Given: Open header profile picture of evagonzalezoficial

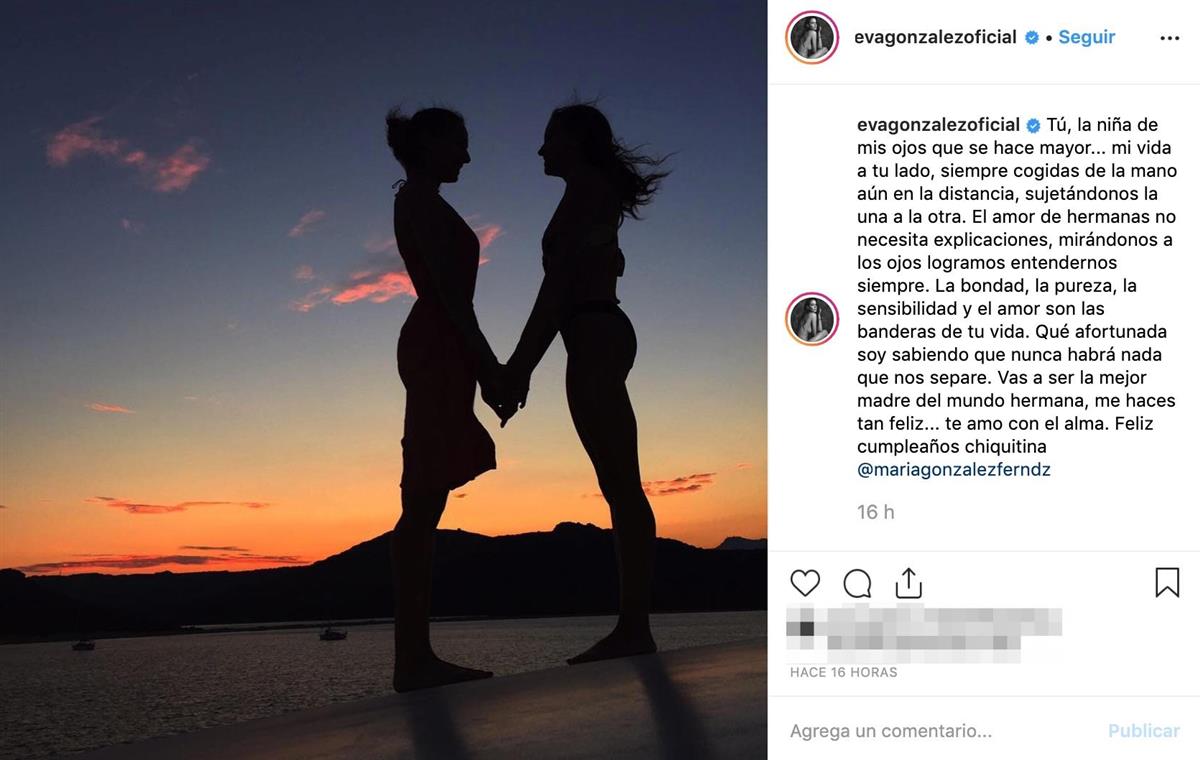Looking at the screenshot, I should pos(812,38).
